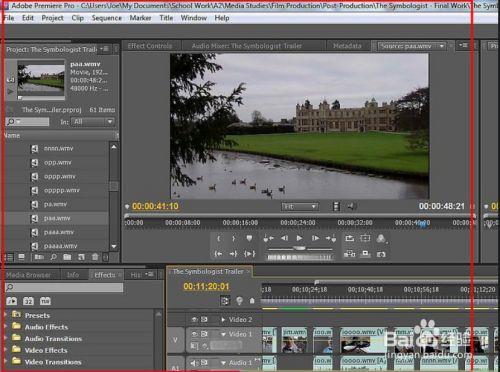Switch to Metadata tab
The height and width of the screenshot is (372, 500).
click(347, 46)
